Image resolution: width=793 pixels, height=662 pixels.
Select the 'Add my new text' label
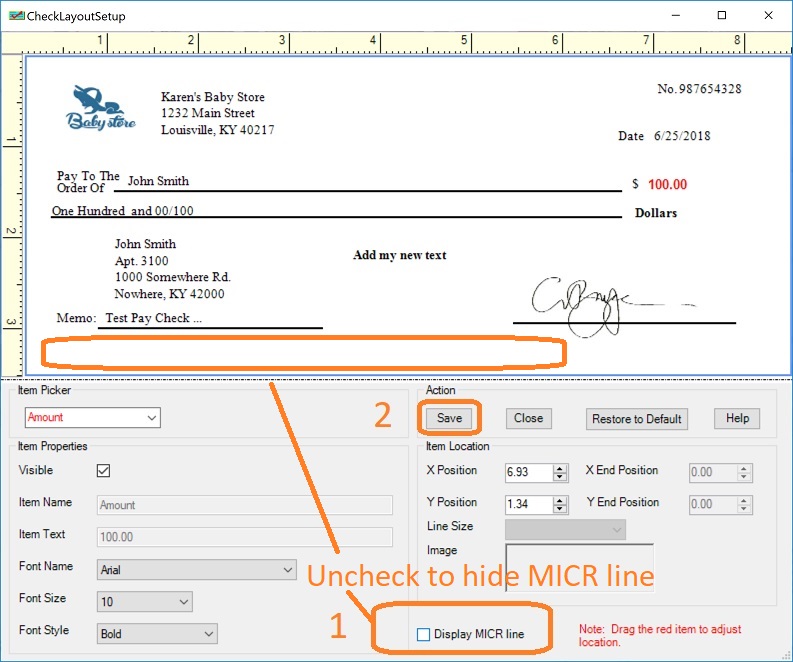click(x=400, y=255)
